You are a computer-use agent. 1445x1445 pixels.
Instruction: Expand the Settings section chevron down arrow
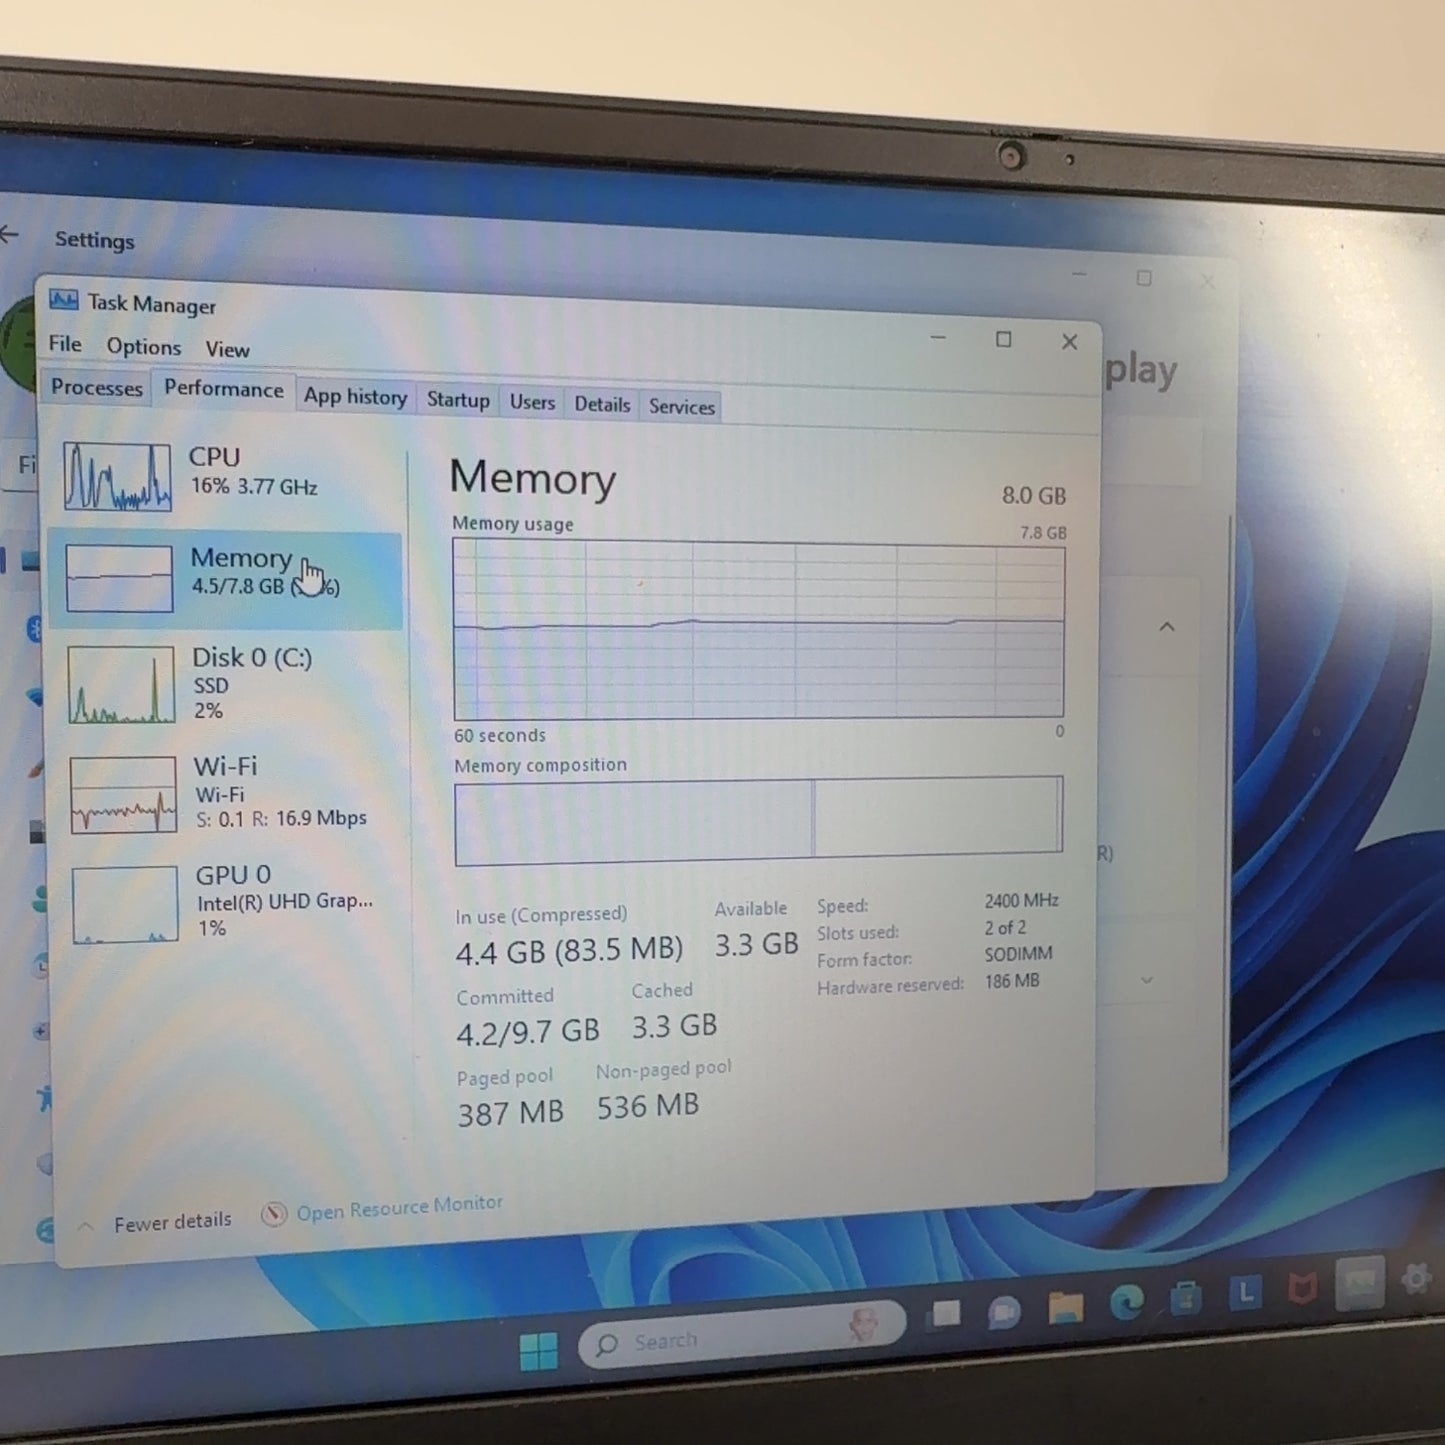(x=1147, y=980)
